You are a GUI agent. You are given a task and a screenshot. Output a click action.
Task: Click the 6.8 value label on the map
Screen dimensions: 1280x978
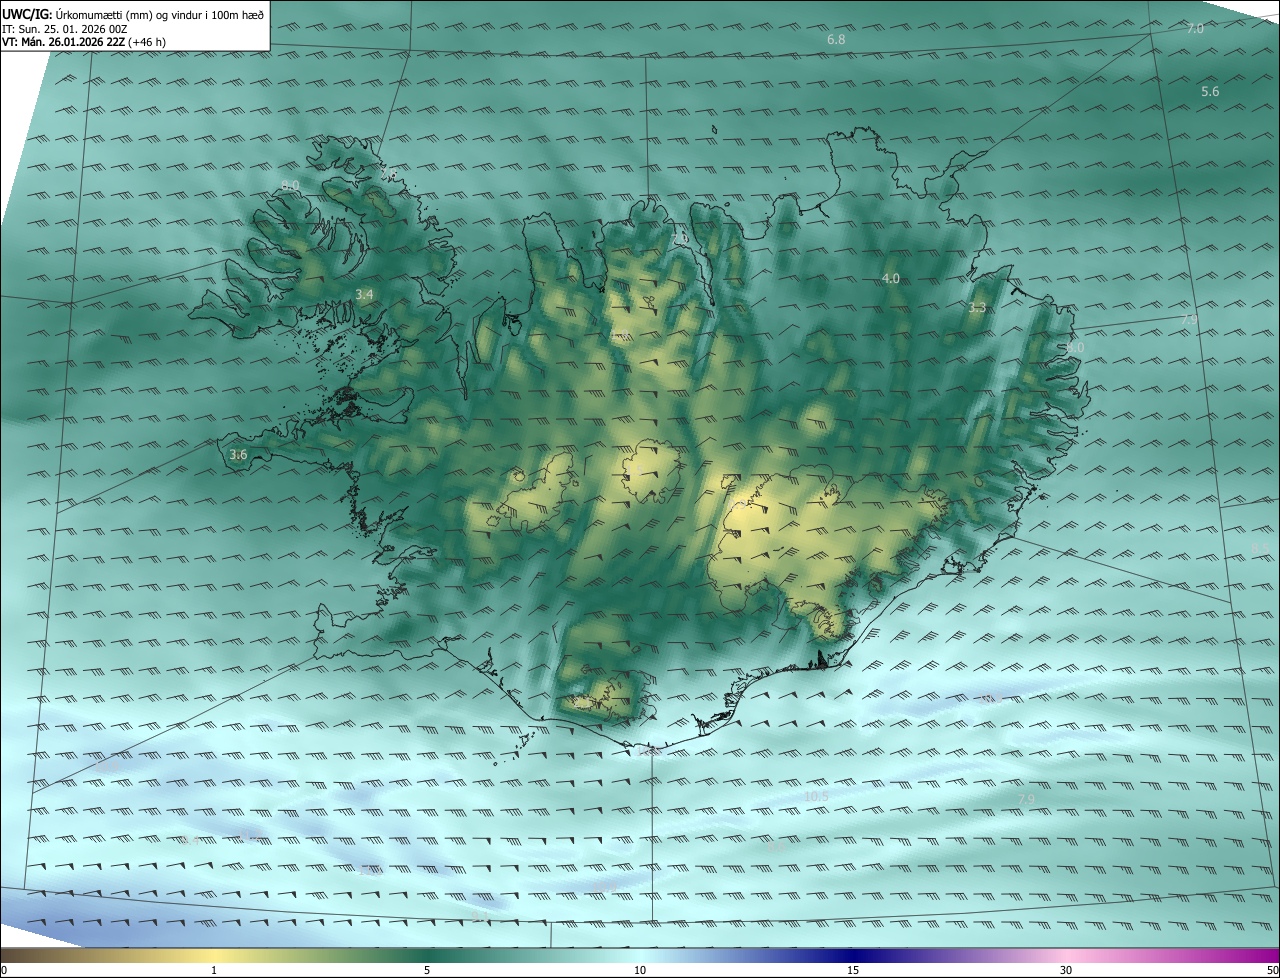[836, 40]
